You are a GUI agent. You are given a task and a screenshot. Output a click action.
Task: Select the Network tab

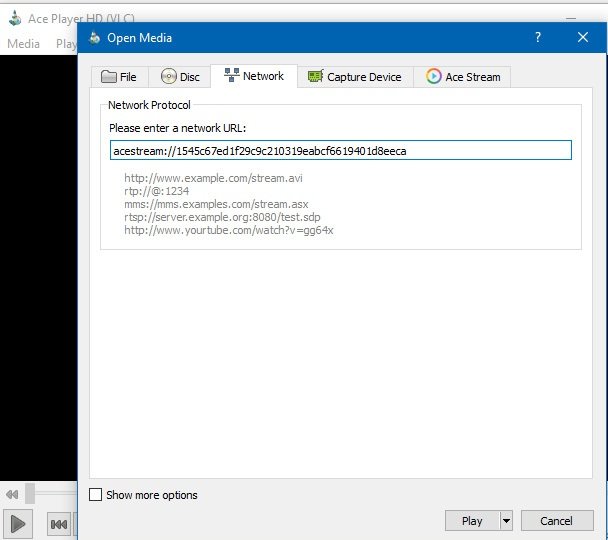click(x=254, y=76)
